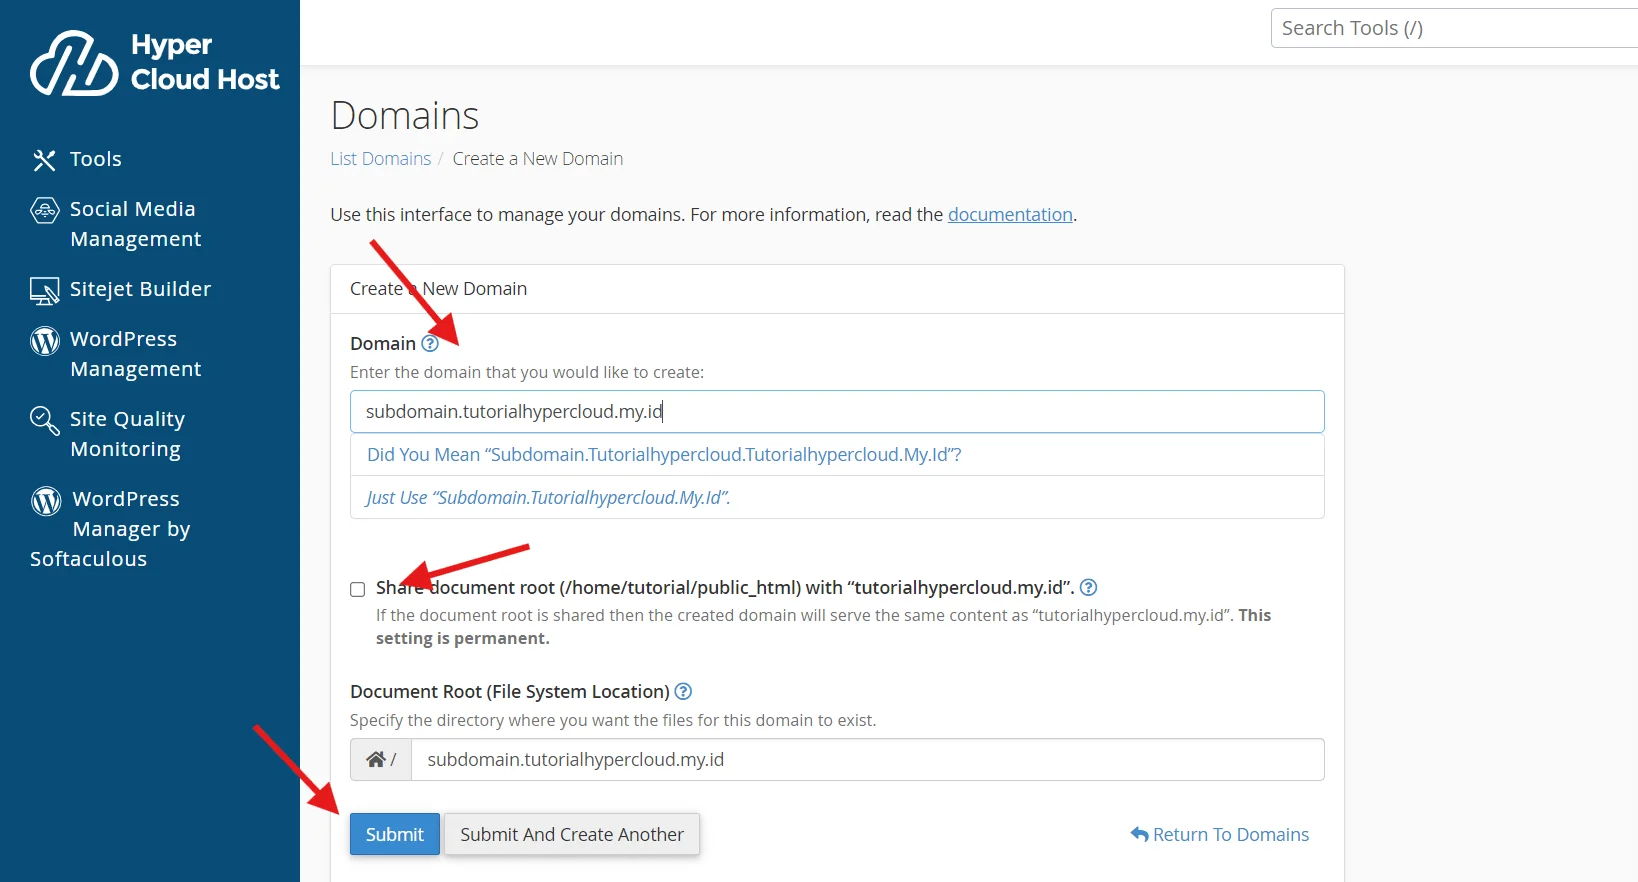Click the help icon next to Domain label
This screenshot has width=1638, height=882.
(430, 344)
